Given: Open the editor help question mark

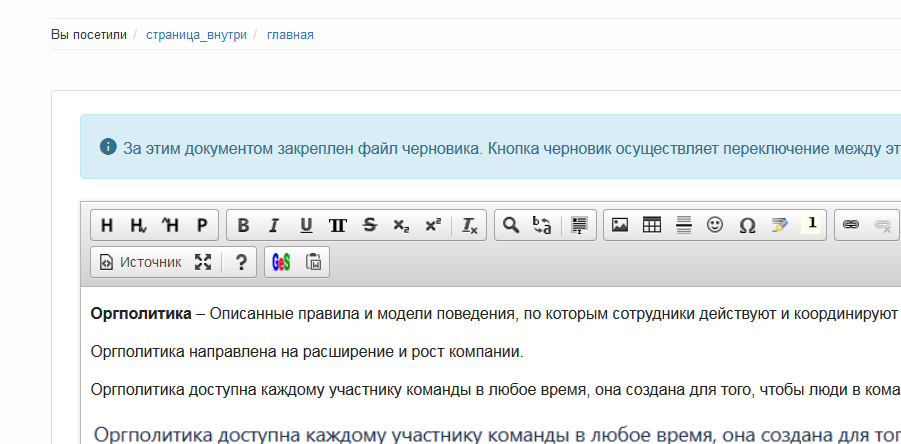Looking at the screenshot, I should [x=241, y=262].
